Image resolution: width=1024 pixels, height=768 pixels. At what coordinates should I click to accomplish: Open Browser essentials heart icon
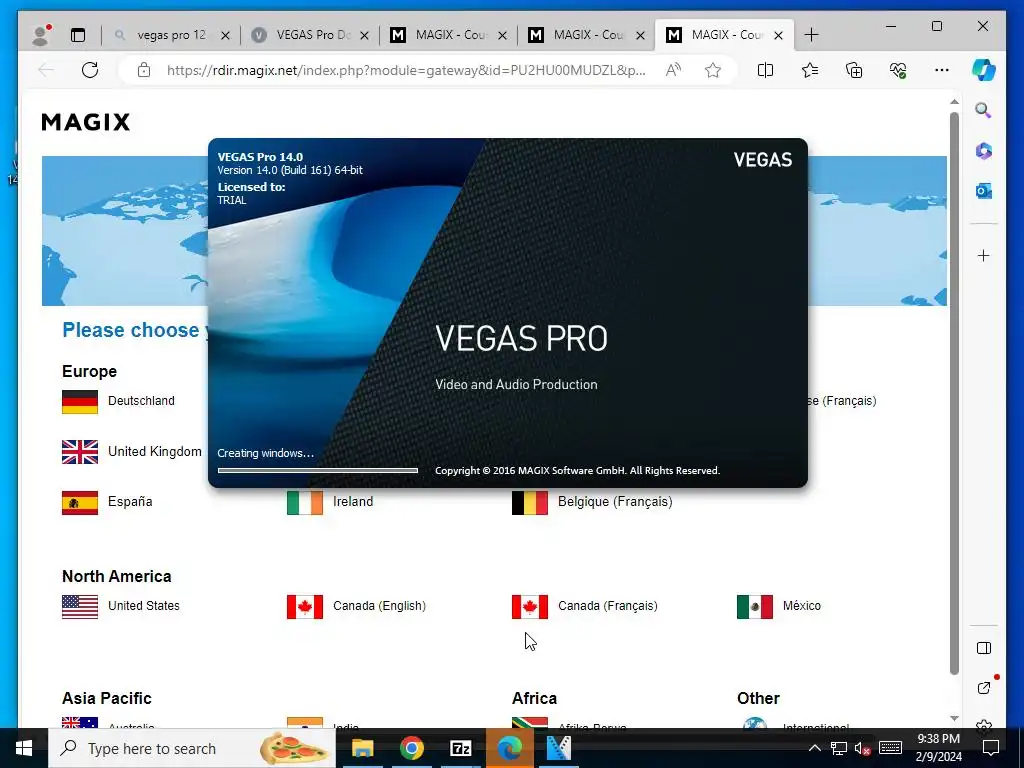[x=898, y=70]
